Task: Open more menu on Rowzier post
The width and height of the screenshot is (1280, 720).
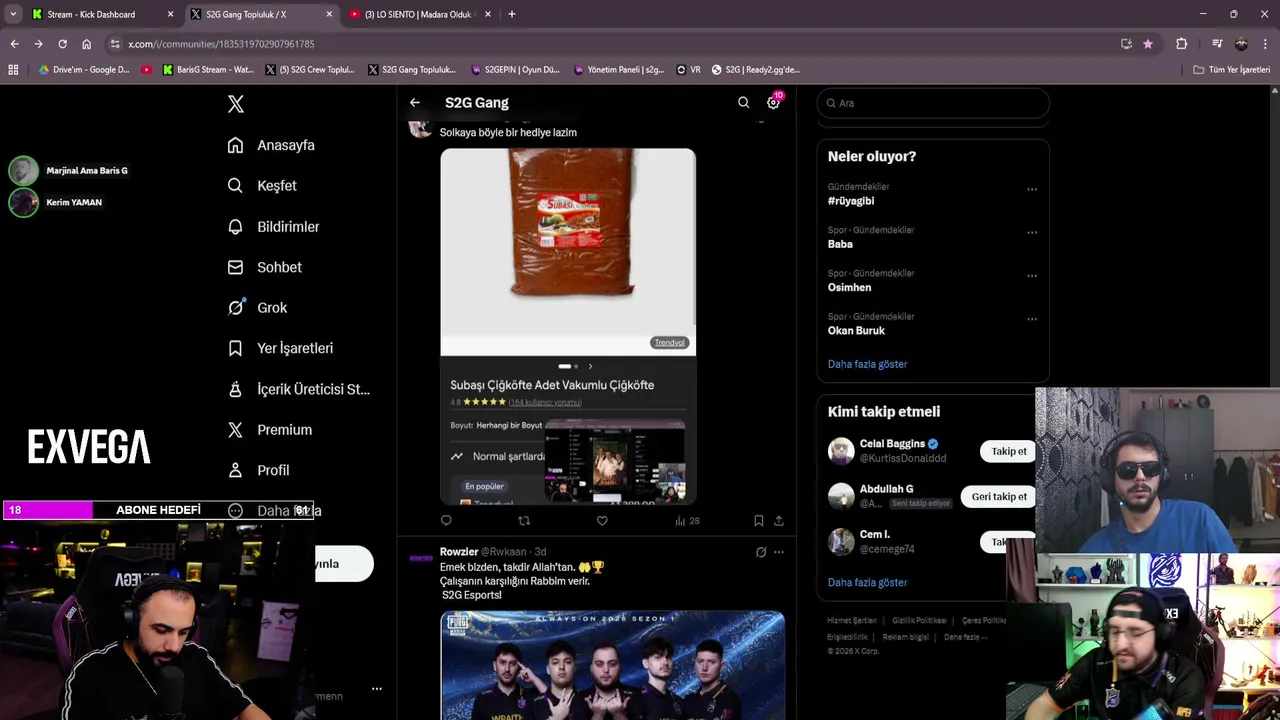Action: tap(779, 552)
